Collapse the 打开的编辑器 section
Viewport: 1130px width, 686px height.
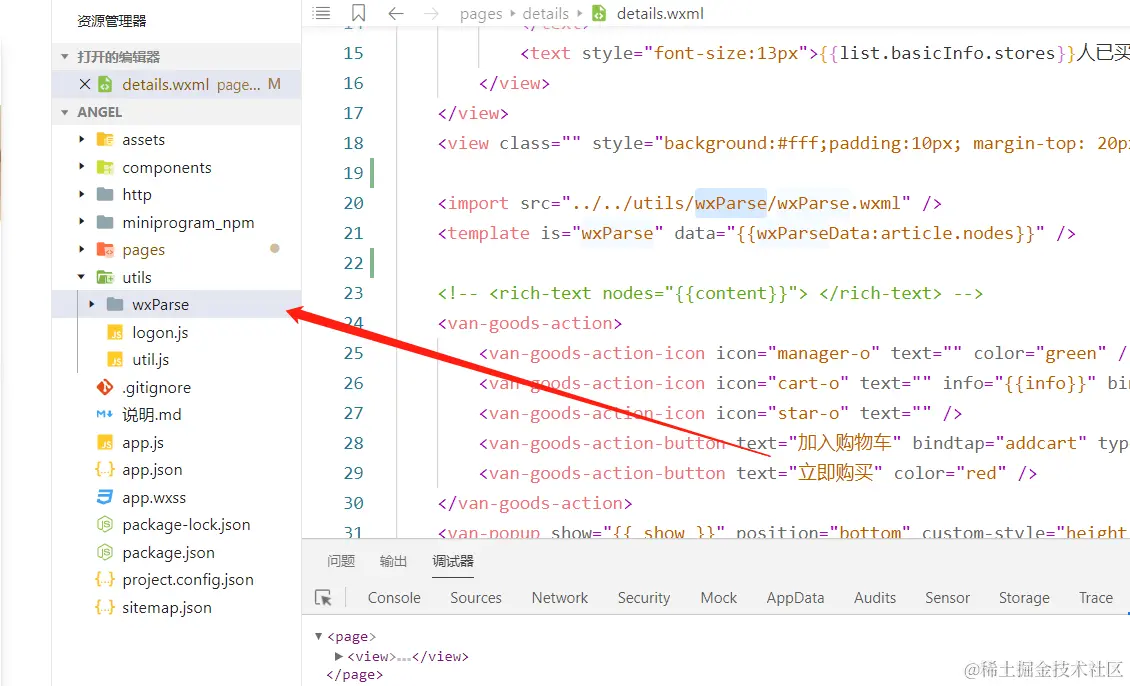pyautogui.click(x=65, y=56)
